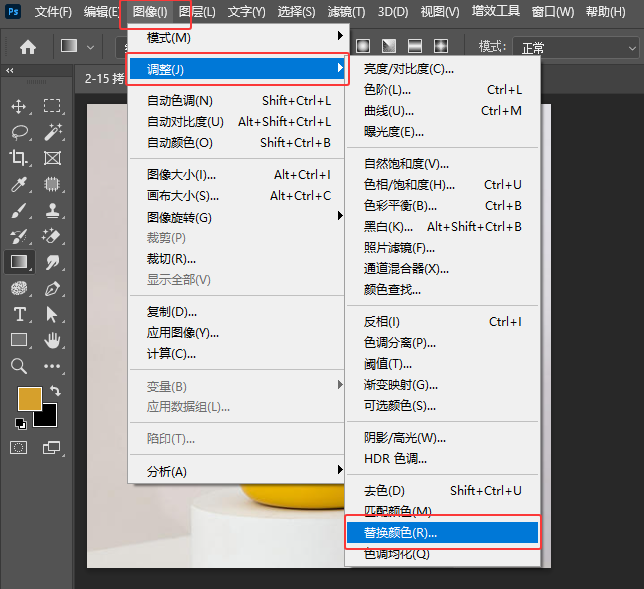Viewport: 644px width, 589px height.
Task: Toggle Quick Mask mode
Action: [18, 448]
